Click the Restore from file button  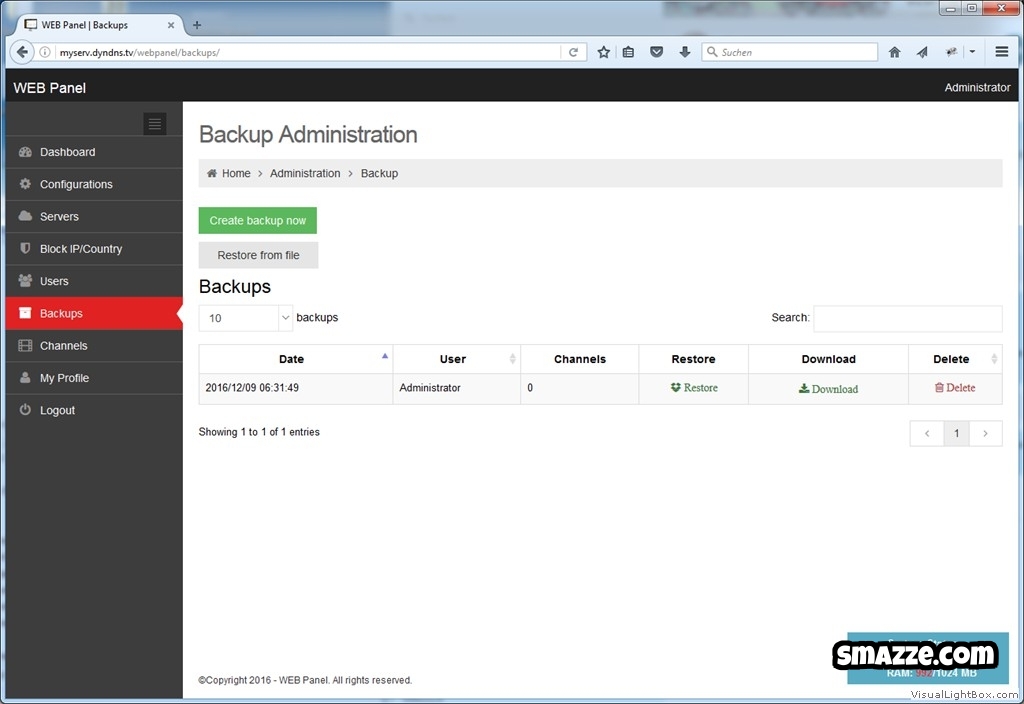pos(258,255)
